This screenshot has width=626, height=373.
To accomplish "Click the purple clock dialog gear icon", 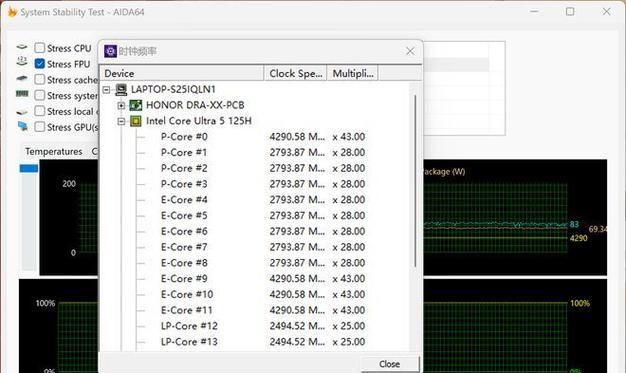I will [x=110, y=51].
